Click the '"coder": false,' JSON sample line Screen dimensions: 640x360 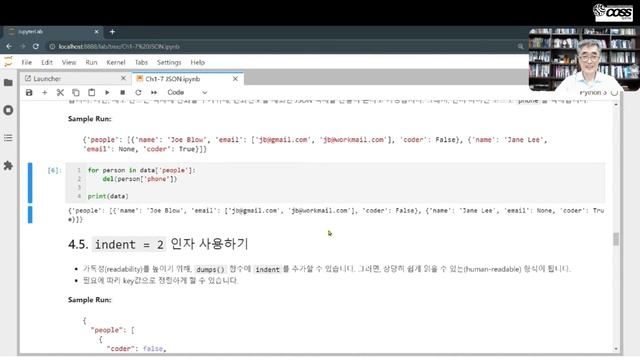click(136, 349)
